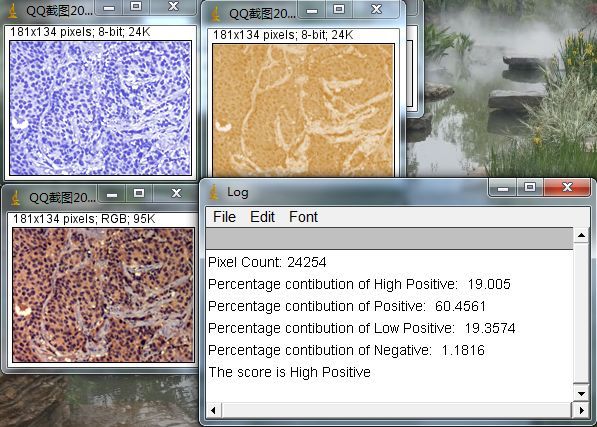
Task: Click microscope icon of the blue hematoxylin window
Action: pyautogui.click(x=13, y=10)
